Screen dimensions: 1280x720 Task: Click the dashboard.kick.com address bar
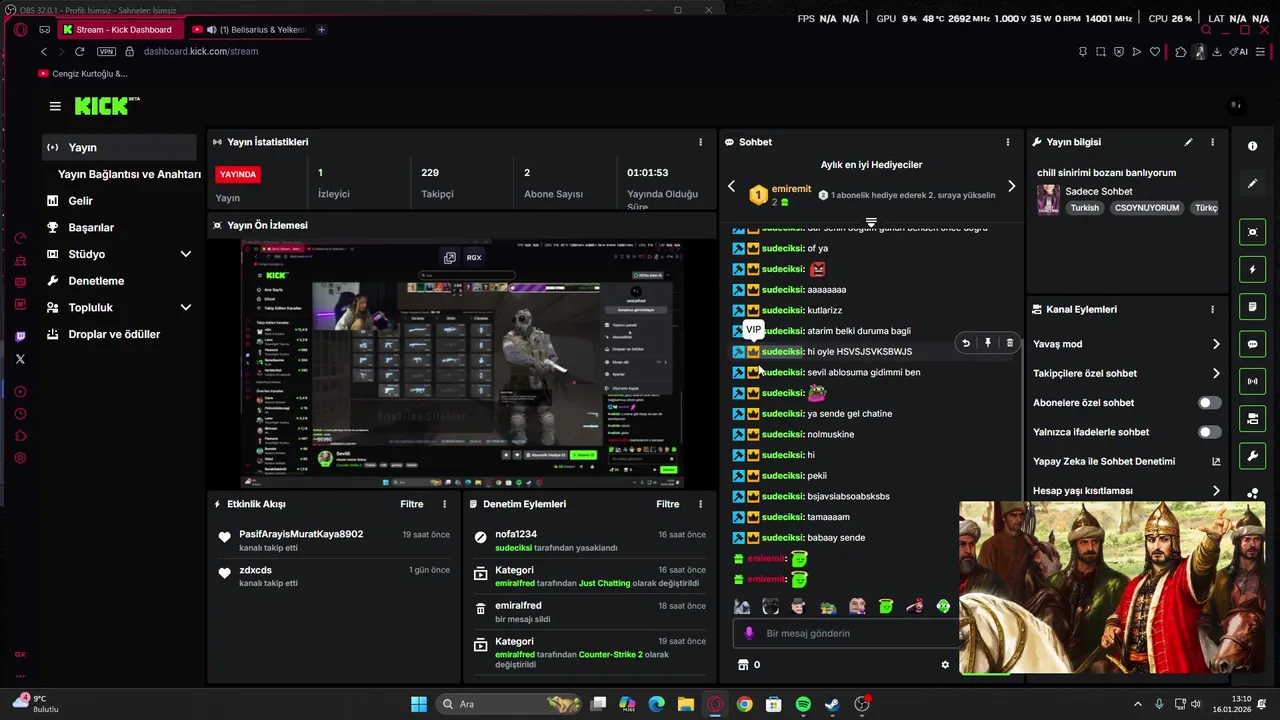coord(200,51)
